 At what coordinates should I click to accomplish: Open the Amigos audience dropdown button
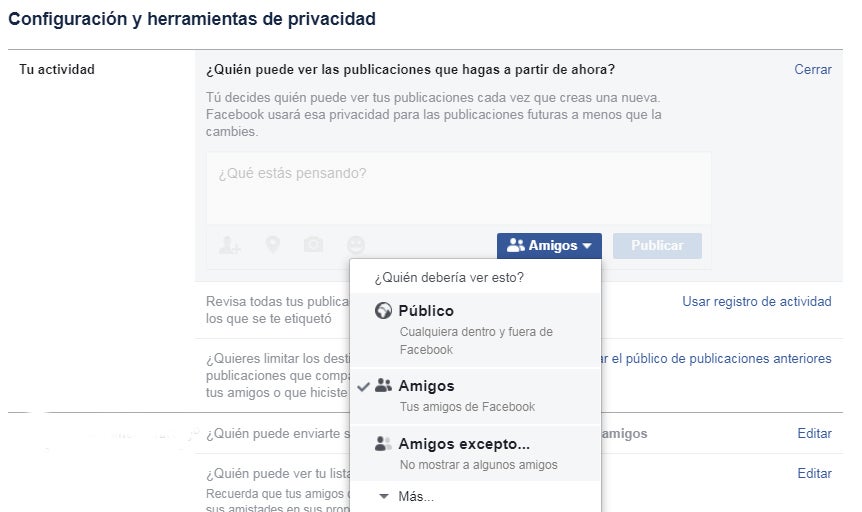[549, 245]
